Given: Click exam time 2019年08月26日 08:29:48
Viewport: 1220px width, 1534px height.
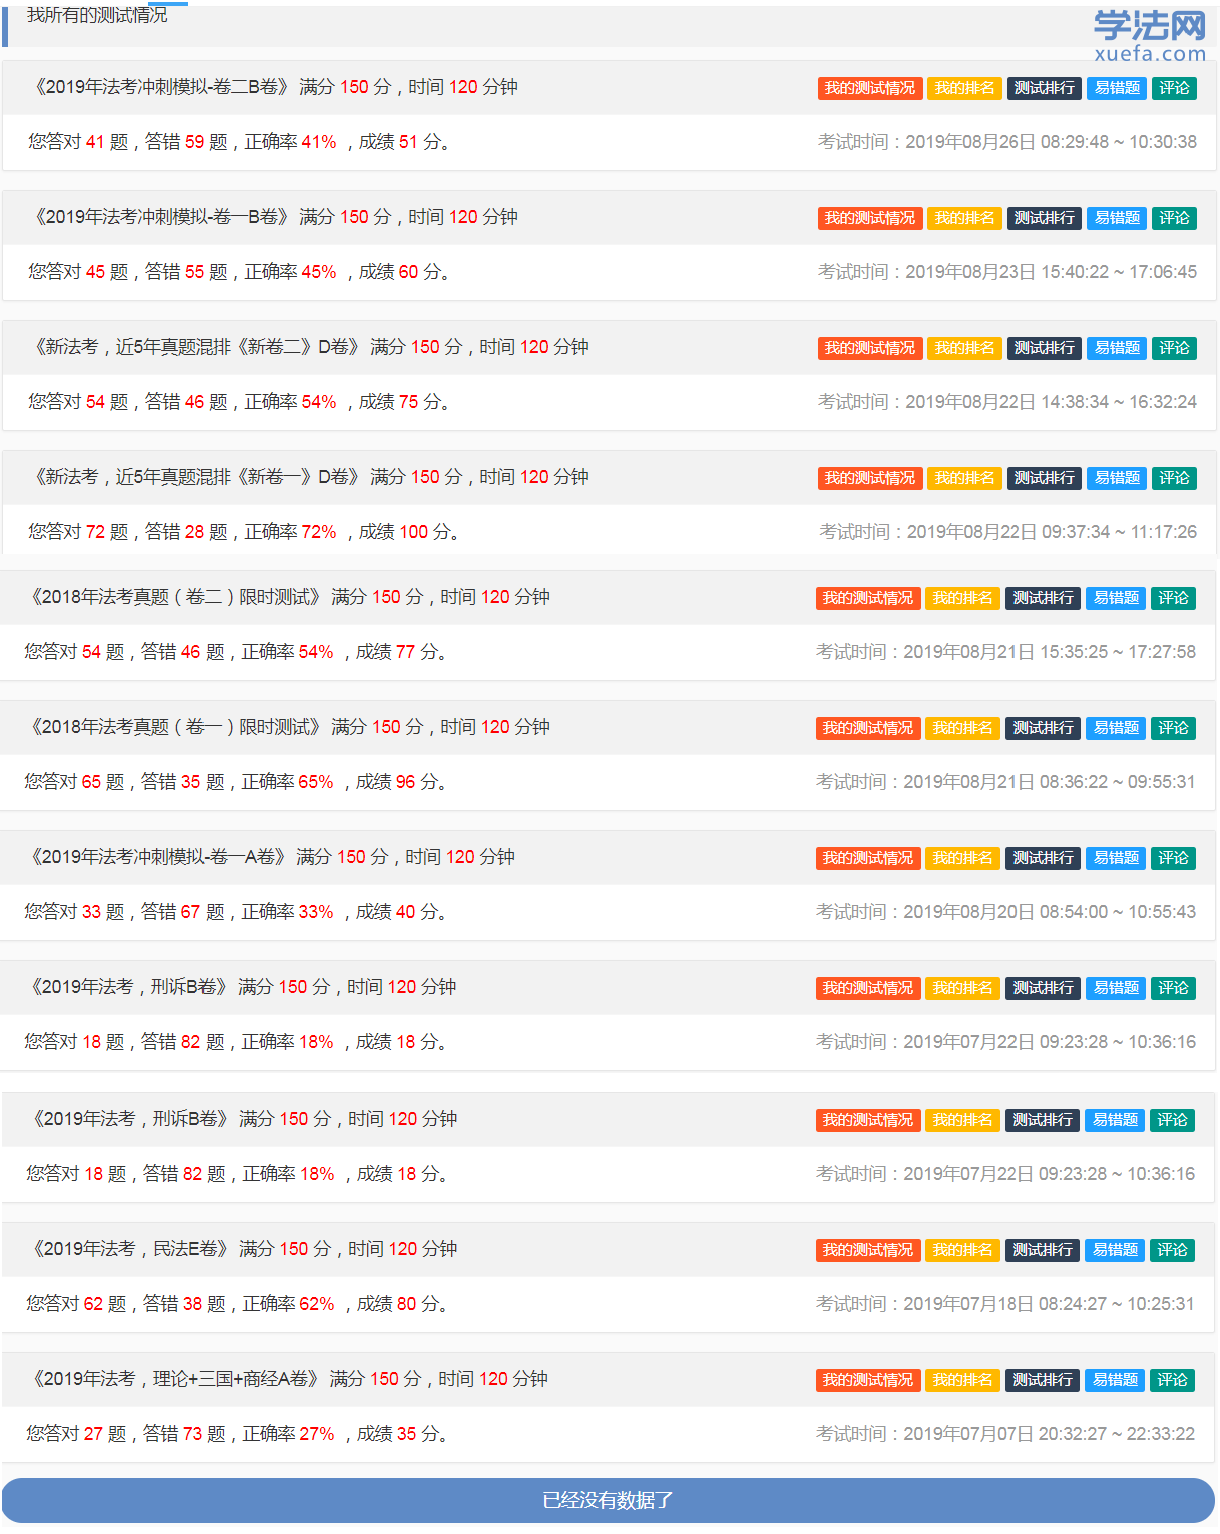Looking at the screenshot, I should pos(1007,142).
